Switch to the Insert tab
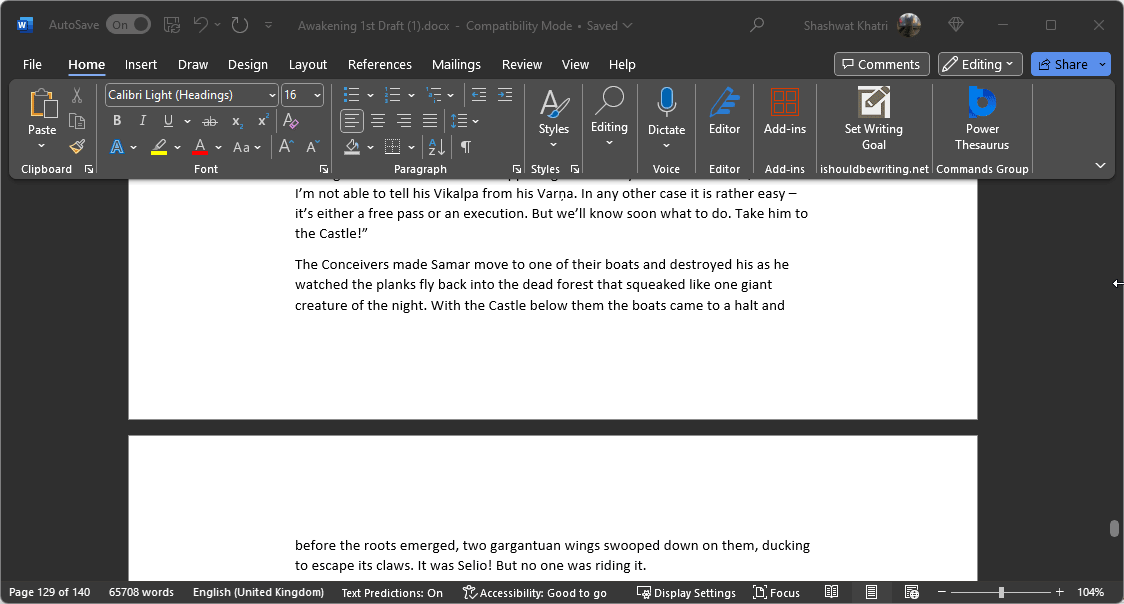Viewport: 1124px width, 604px height. click(140, 64)
